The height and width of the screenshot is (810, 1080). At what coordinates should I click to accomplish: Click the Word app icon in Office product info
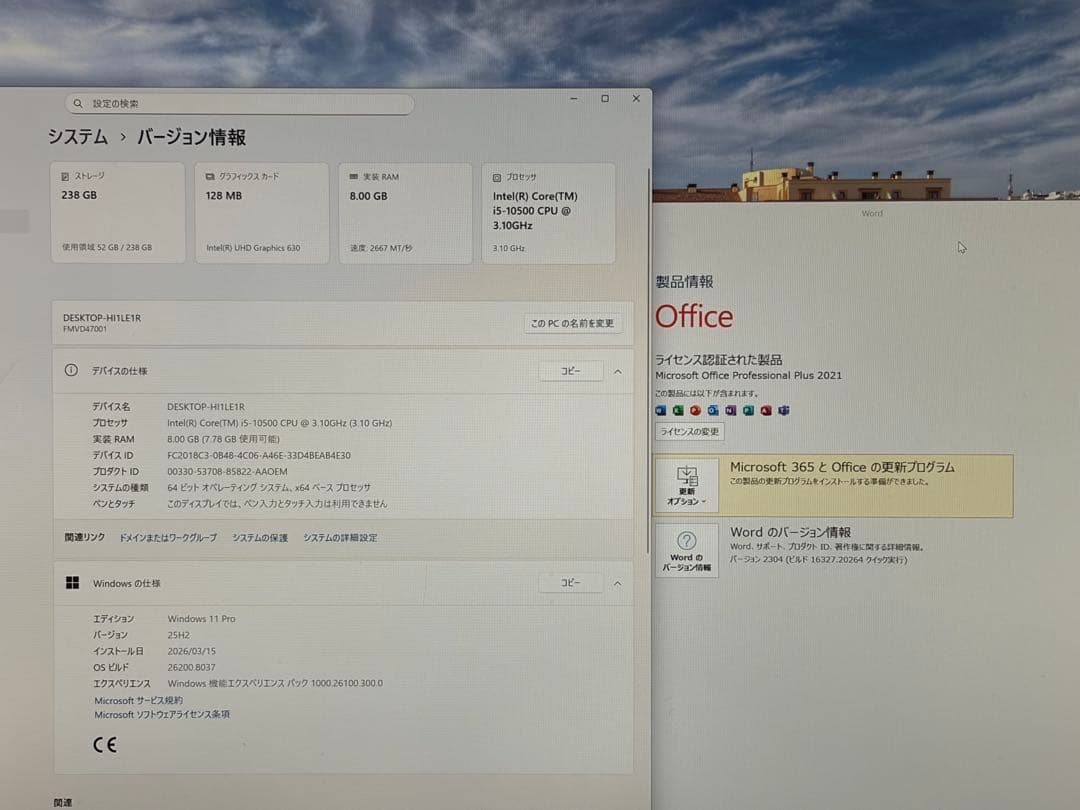click(x=661, y=411)
